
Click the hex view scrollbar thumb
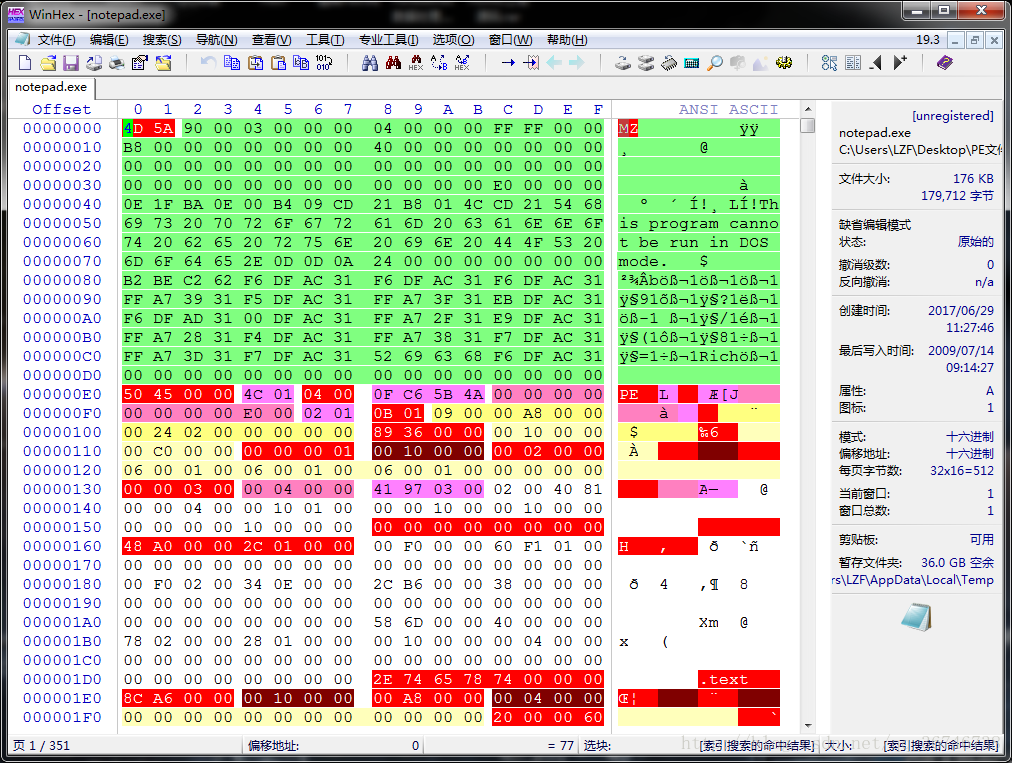[807, 125]
